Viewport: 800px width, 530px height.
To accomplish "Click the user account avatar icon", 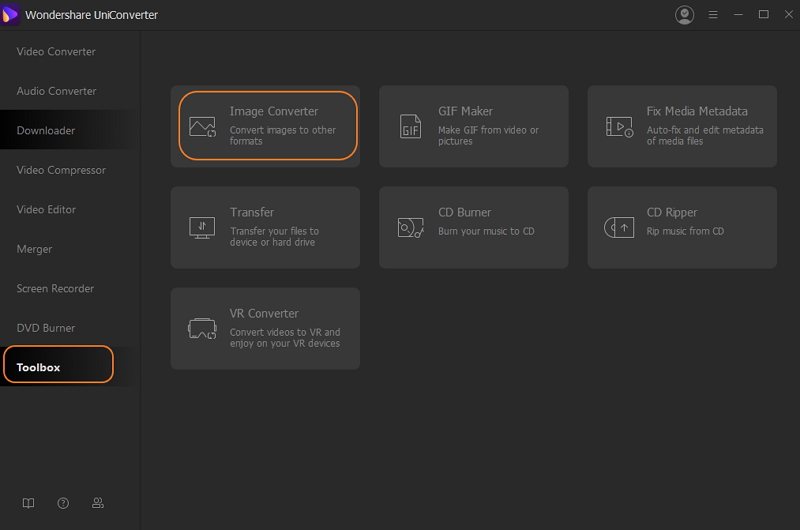I will [x=684, y=15].
